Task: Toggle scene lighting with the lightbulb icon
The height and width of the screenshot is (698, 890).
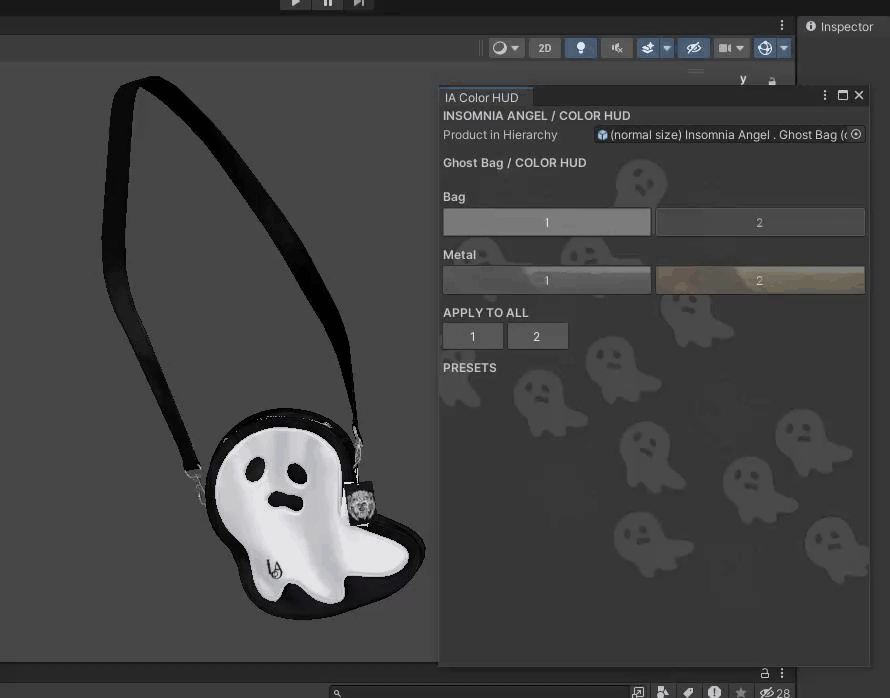Action: [x=581, y=48]
